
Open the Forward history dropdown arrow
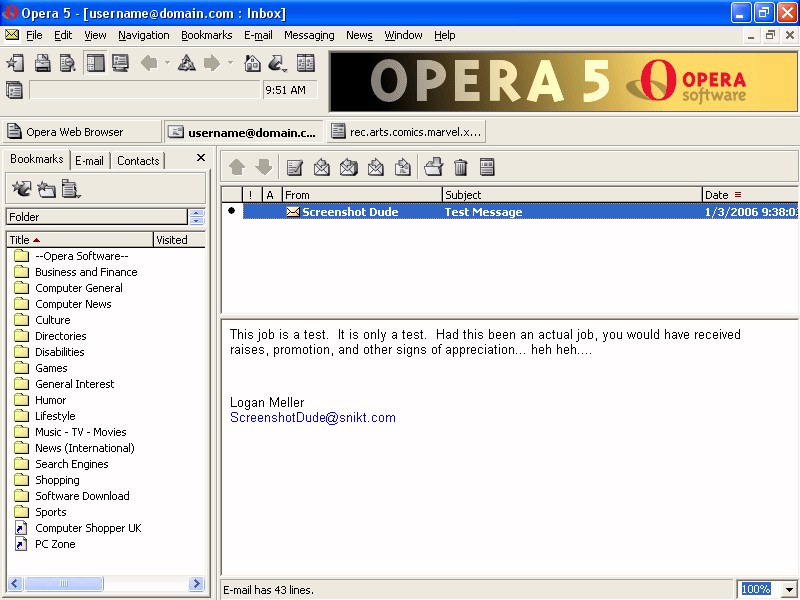pos(231,63)
